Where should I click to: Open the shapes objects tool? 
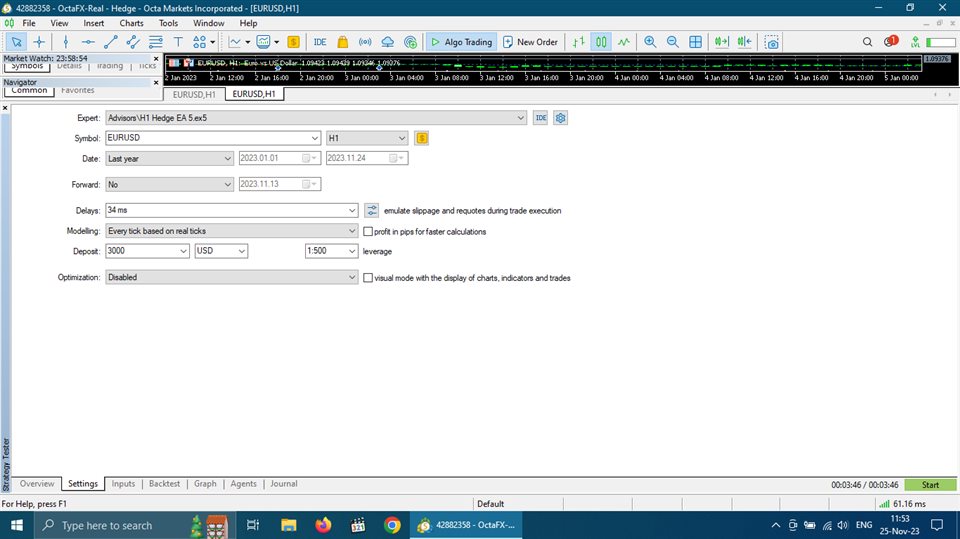pos(200,42)
